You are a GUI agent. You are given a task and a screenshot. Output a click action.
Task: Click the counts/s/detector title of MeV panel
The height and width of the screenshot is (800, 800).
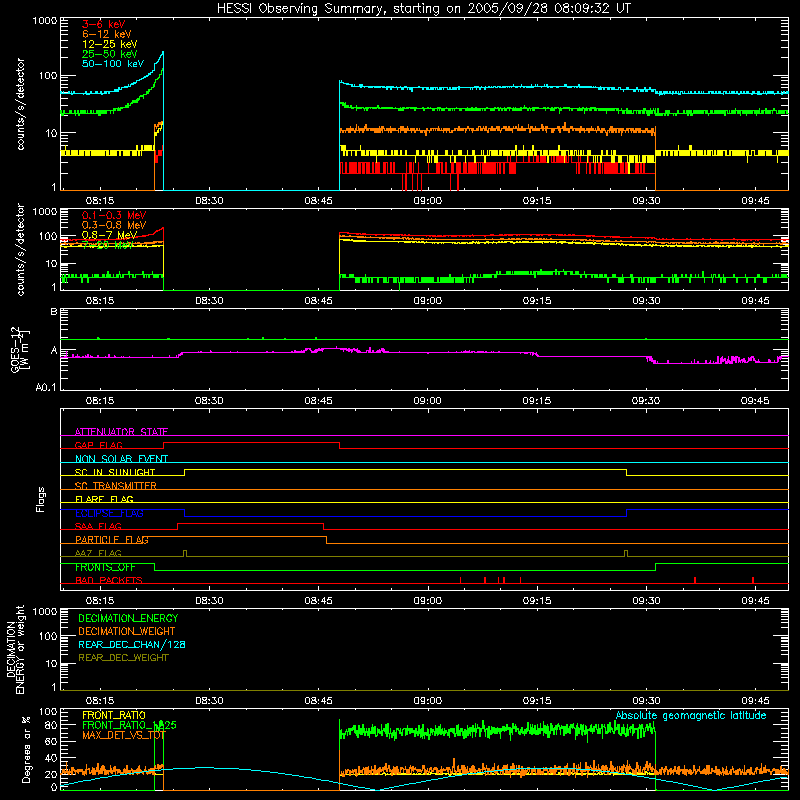20,249
